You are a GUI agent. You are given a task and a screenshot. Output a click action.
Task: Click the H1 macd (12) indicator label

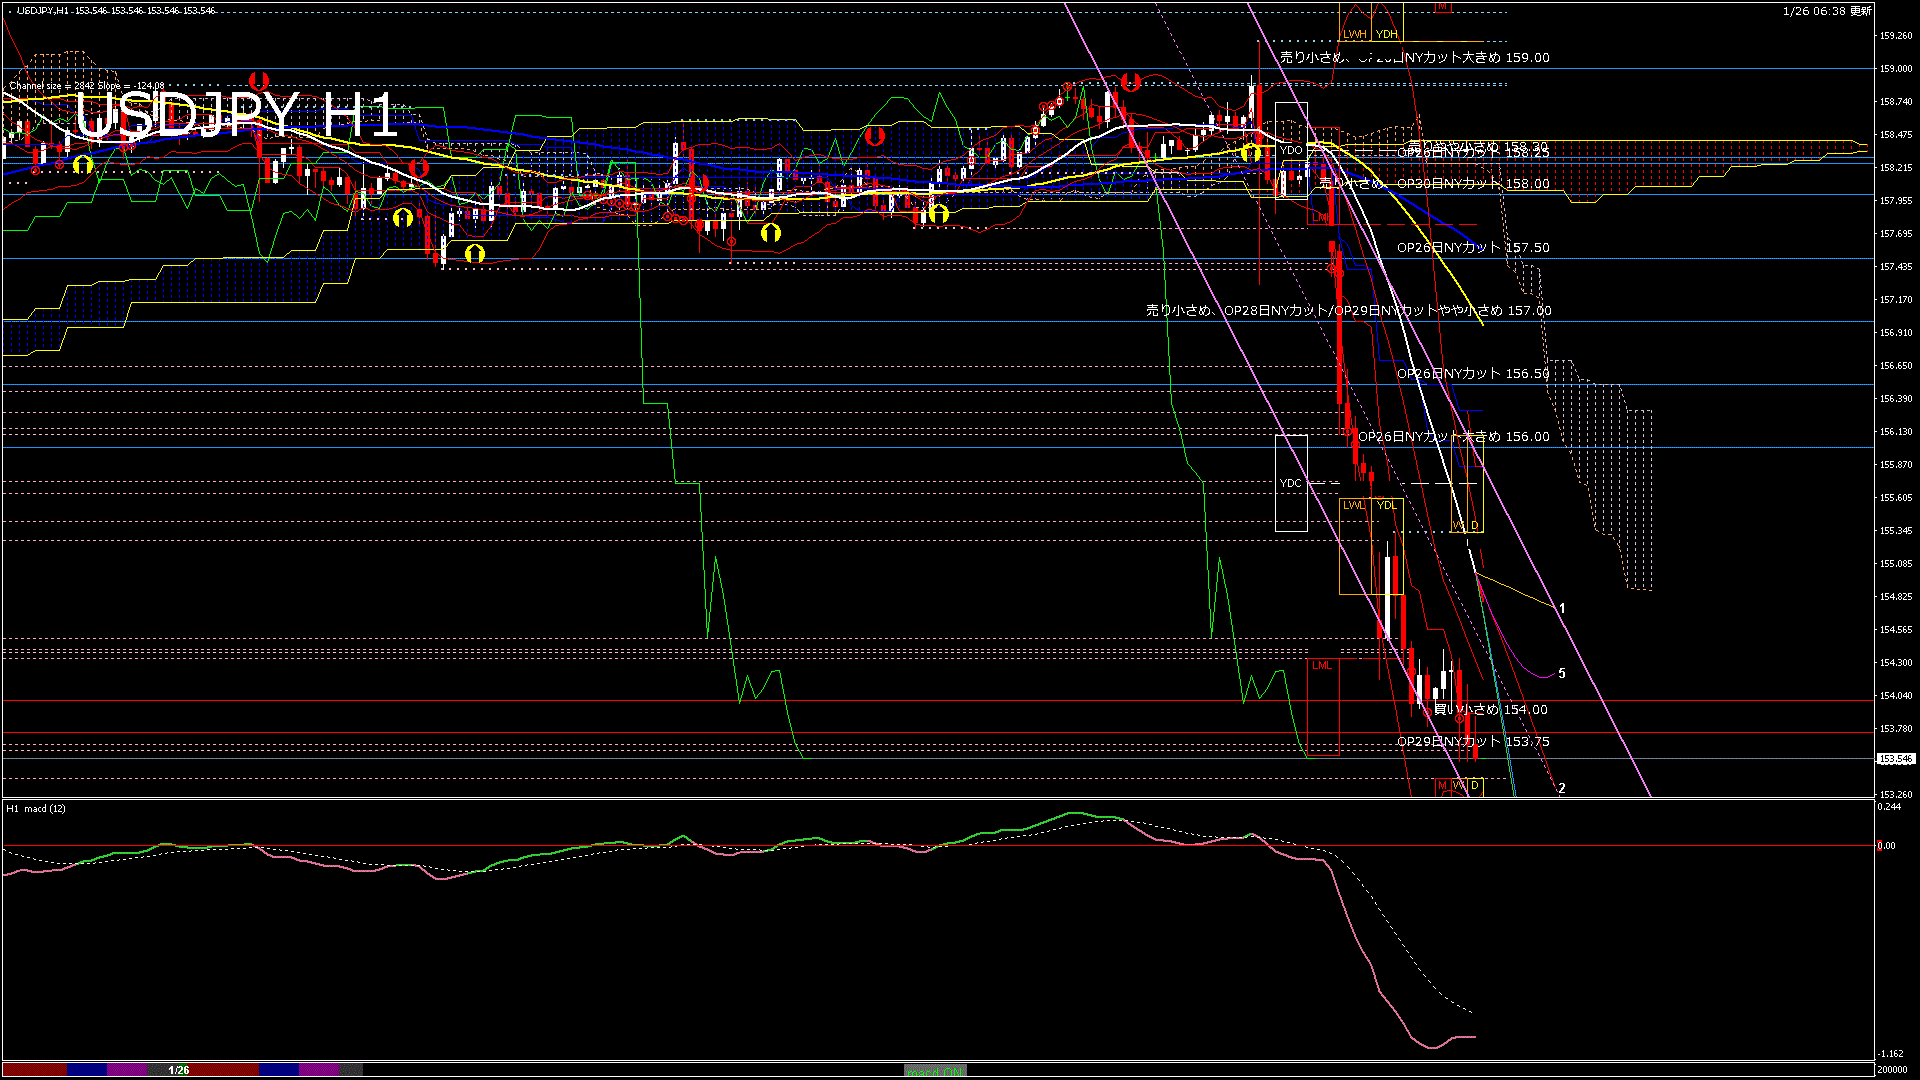pos(36,808)
